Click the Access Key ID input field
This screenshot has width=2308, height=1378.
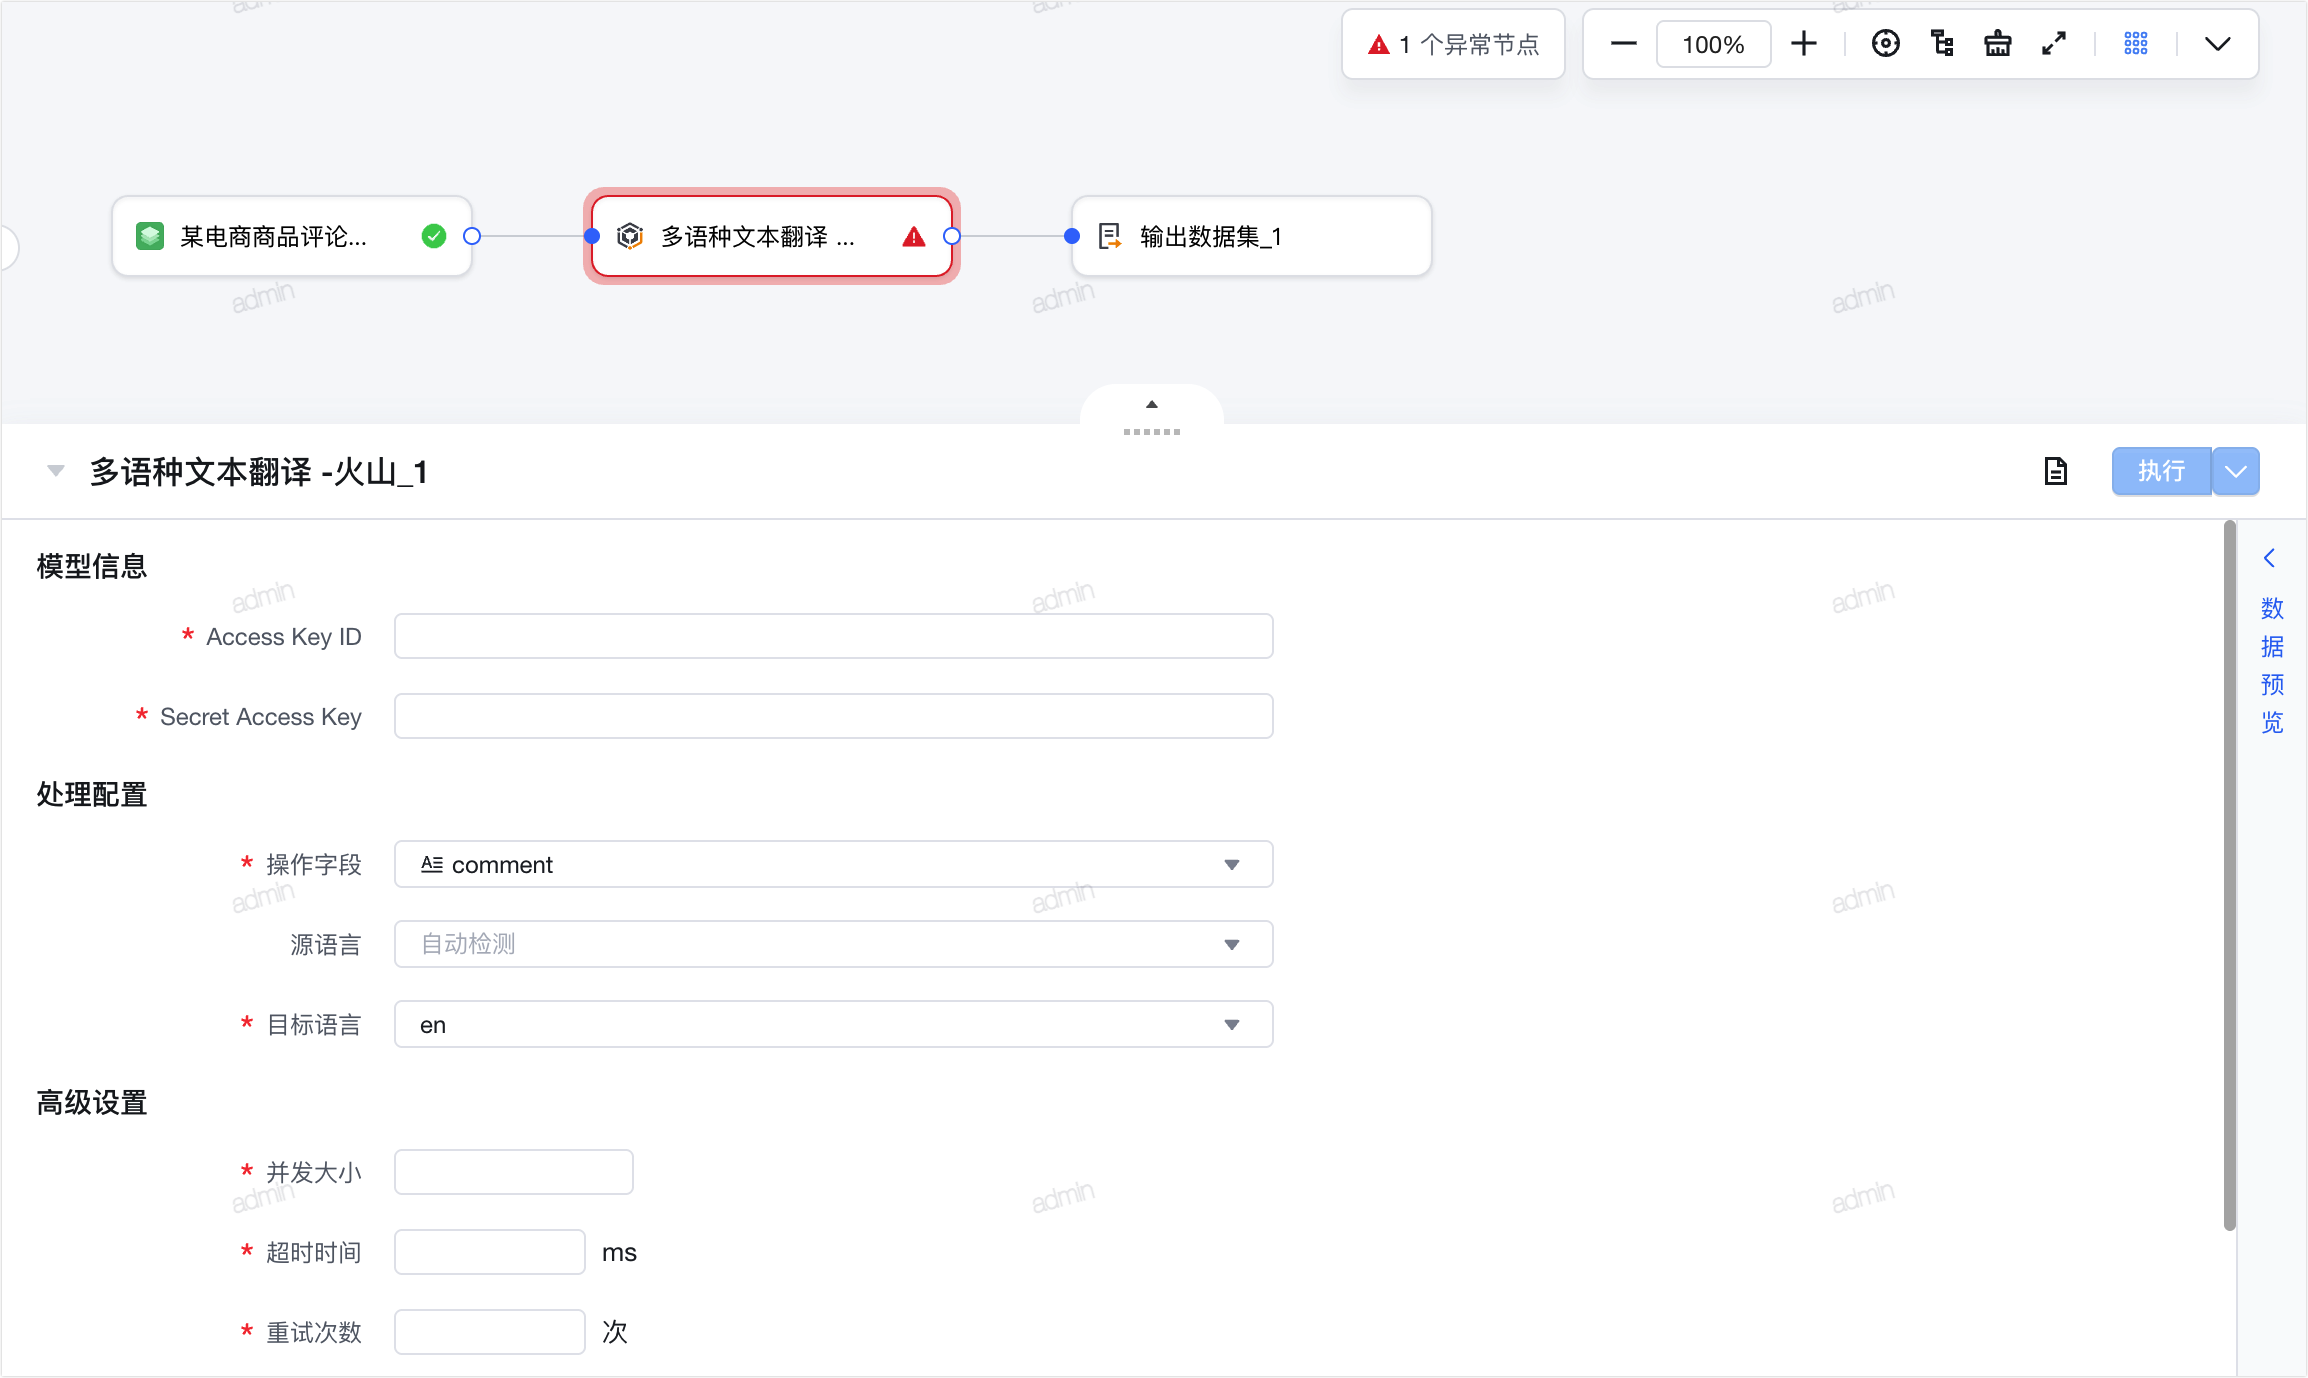[x=834, y=636]
